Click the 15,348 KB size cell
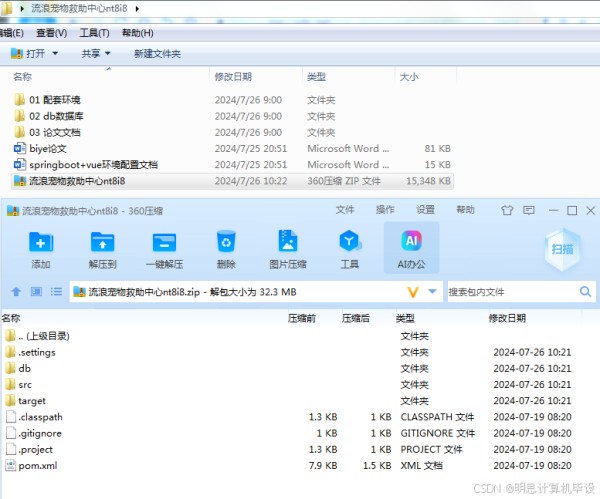Screen dimensions: 600x499 [x=428, y=181]
